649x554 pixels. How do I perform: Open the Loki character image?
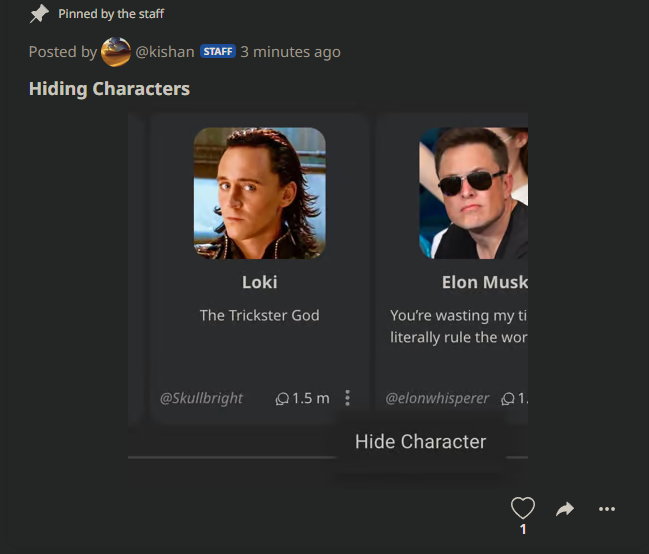point(260,193)
